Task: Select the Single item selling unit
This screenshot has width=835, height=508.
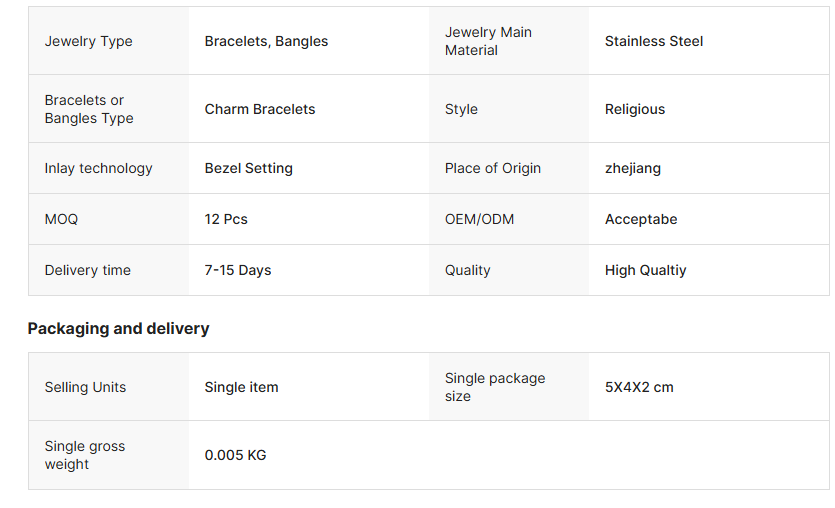Action: (x=241, y=387)
